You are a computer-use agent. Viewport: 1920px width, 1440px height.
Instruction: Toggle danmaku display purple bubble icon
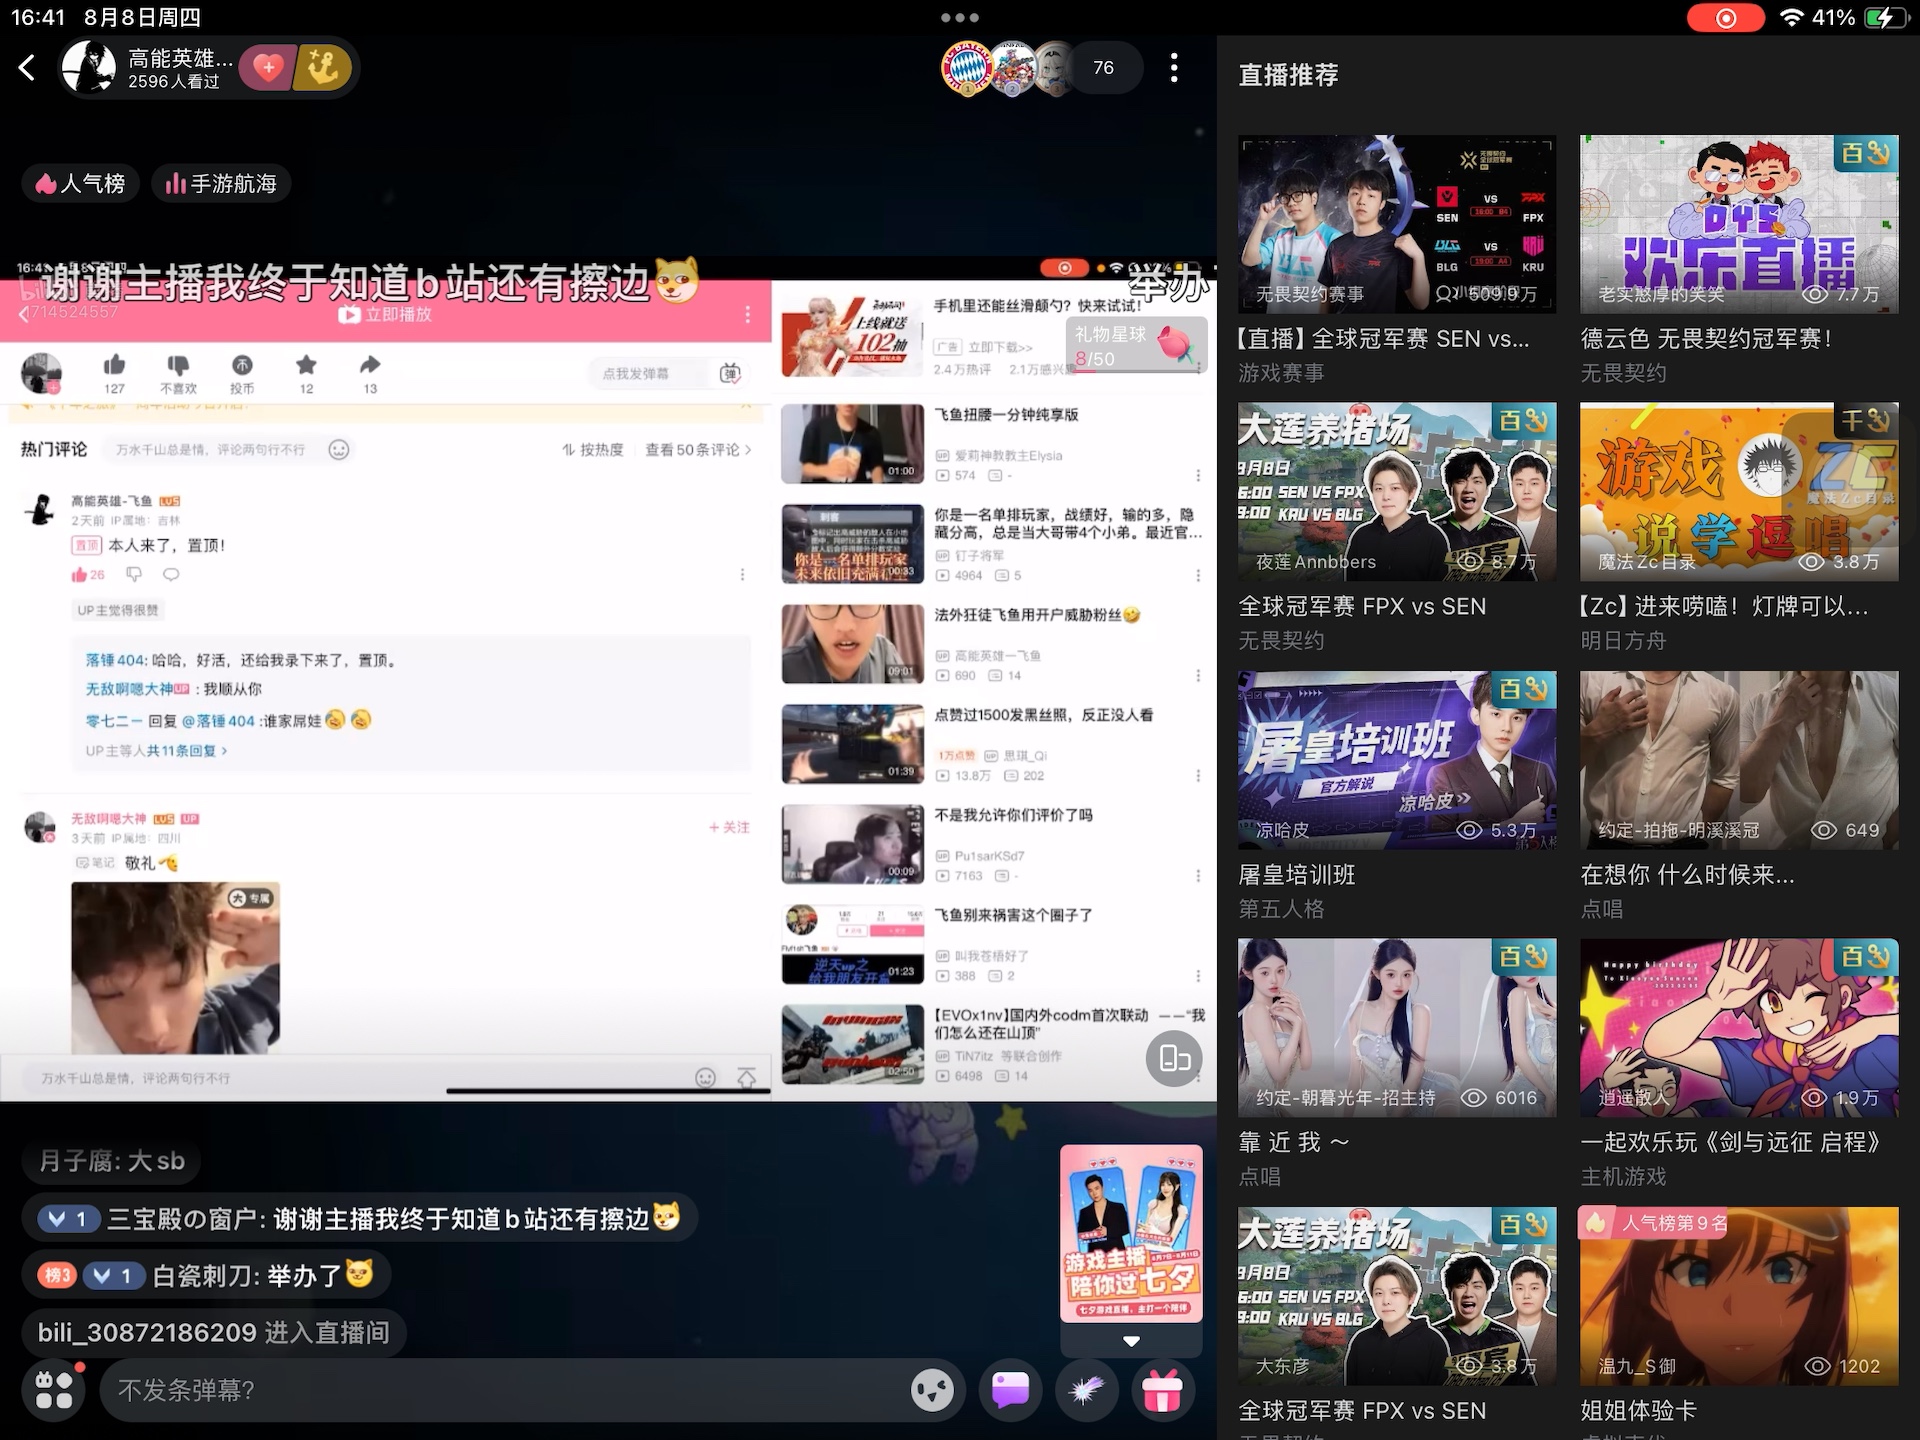[1010, 1390]
